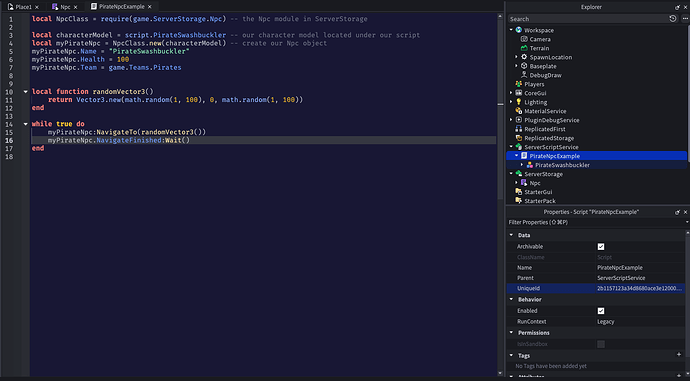Image resolution: width=690 pixels, height=381 pixels.
Task: Select the DebugDraw icon
Action: point(524,75)
